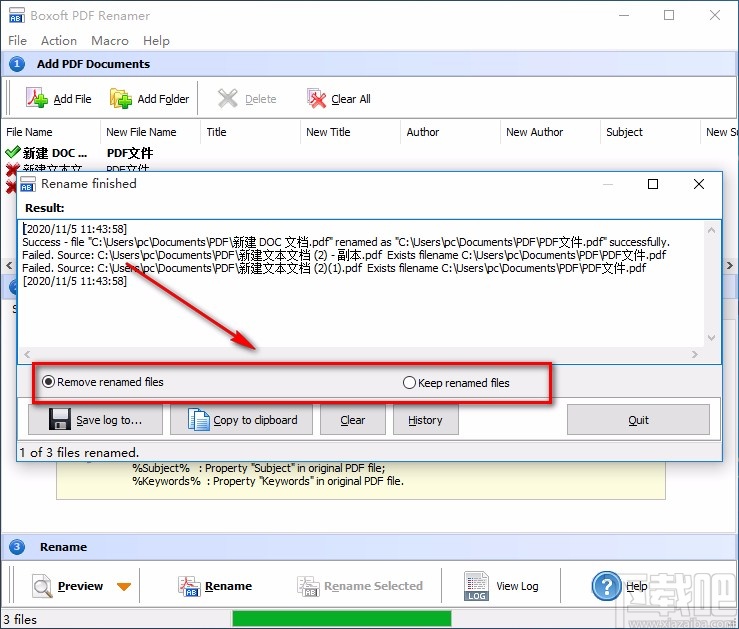This screenshot has height=629, width=739.
Task: Open the Action menu
Action: [59, 41]
